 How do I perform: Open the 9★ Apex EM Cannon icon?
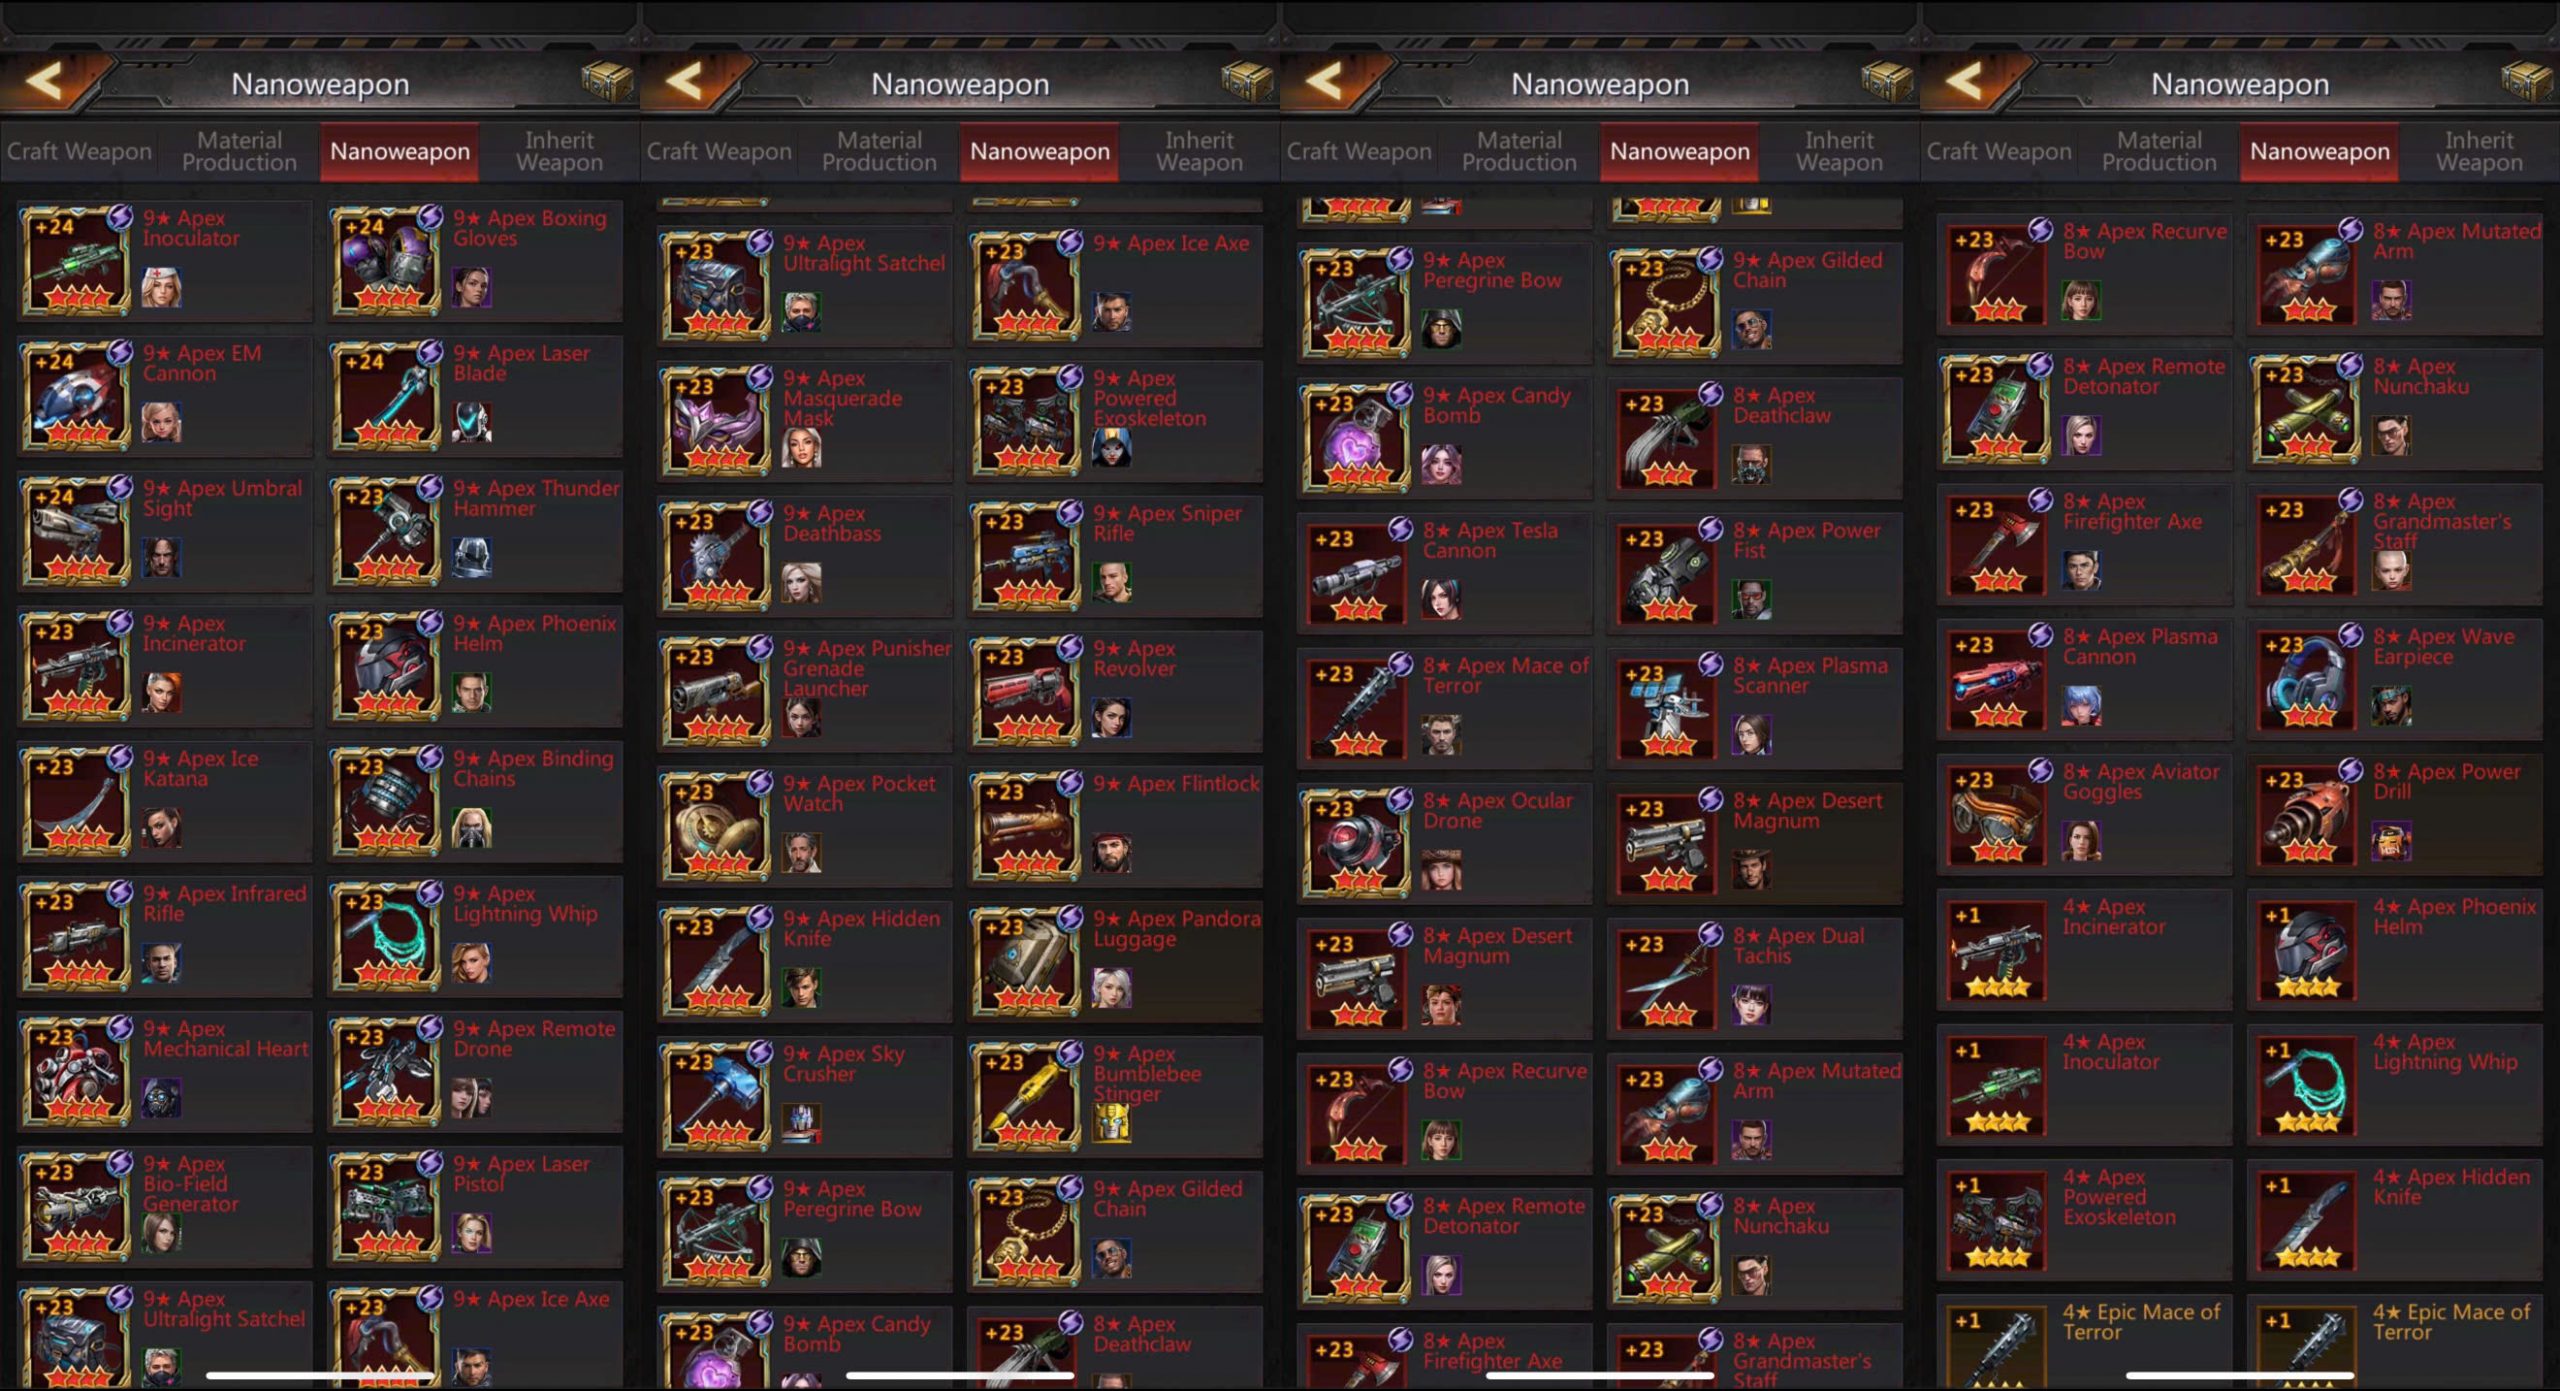(x=77, y=396)
